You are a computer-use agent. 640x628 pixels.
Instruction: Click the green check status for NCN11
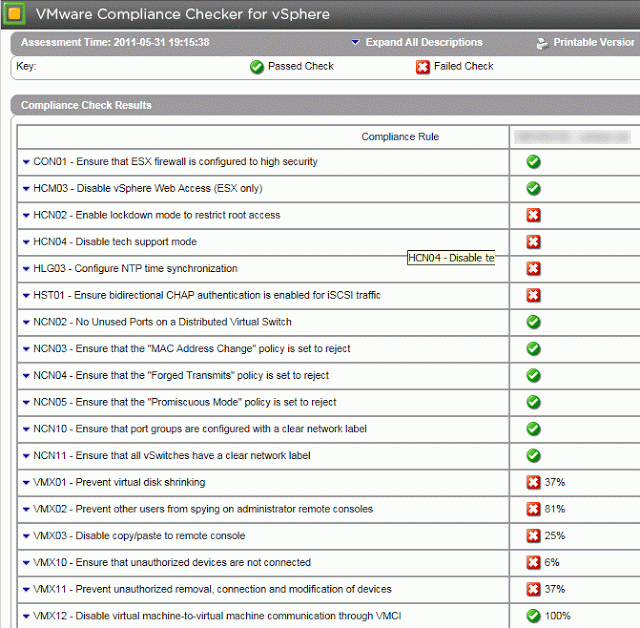click(533, 455)
